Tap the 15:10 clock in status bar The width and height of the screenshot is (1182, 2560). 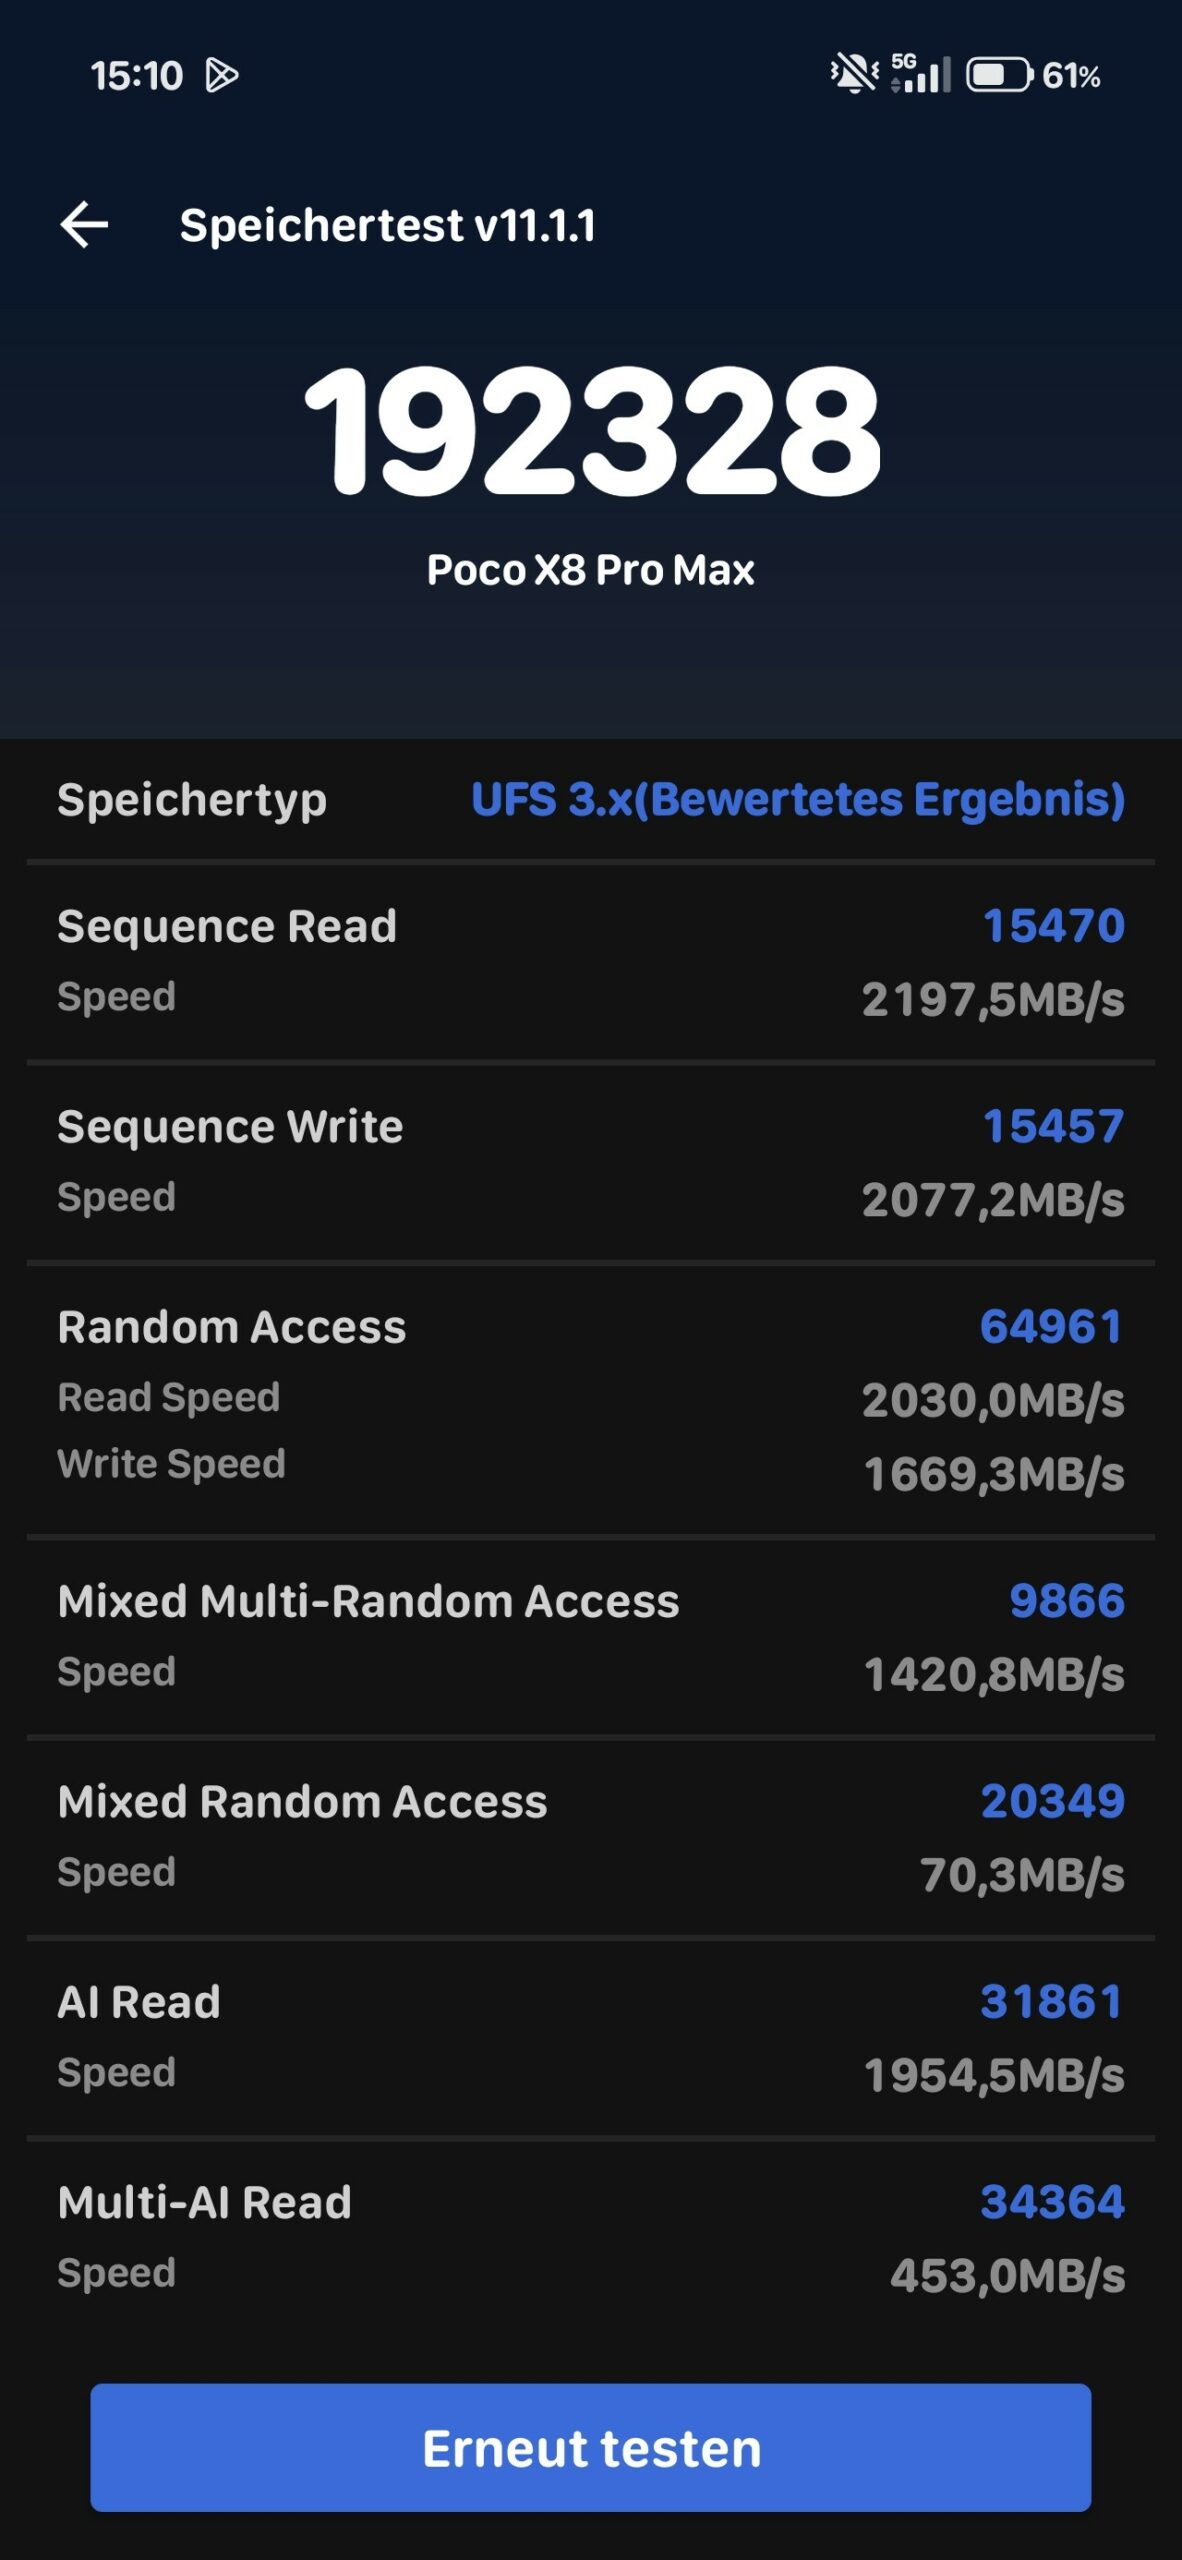[x=137, y=76]
